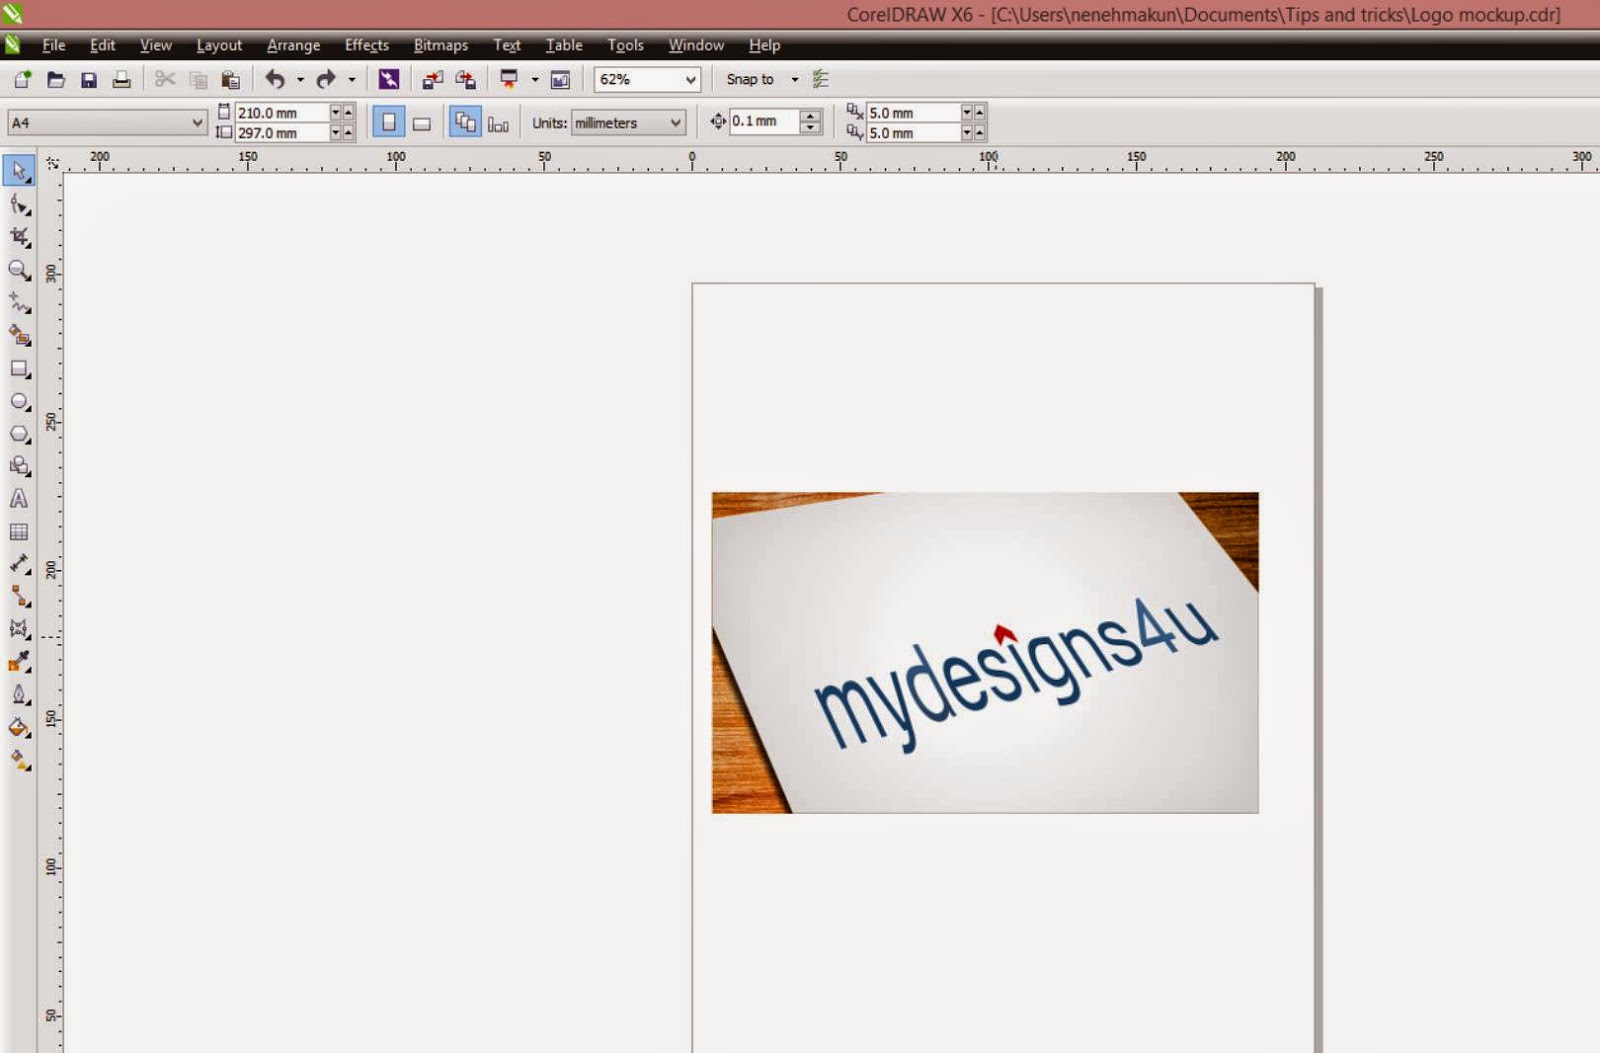The height and width of the screenshot is (1053, 1600).
Task: Open the zoom level dropdown
Action: (x=691, y=79)
